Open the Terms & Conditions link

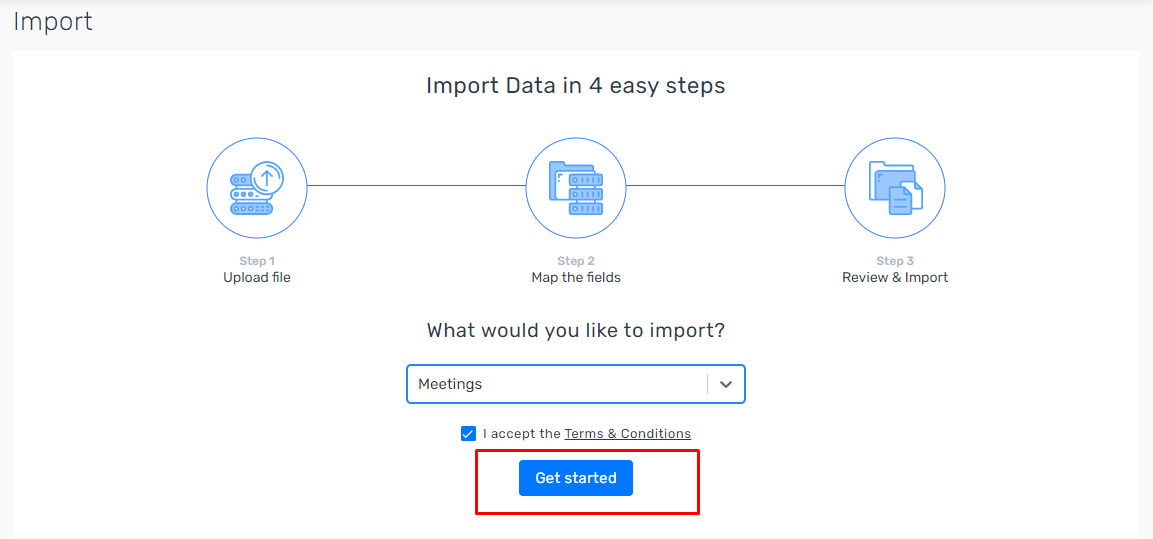[627, 434]
